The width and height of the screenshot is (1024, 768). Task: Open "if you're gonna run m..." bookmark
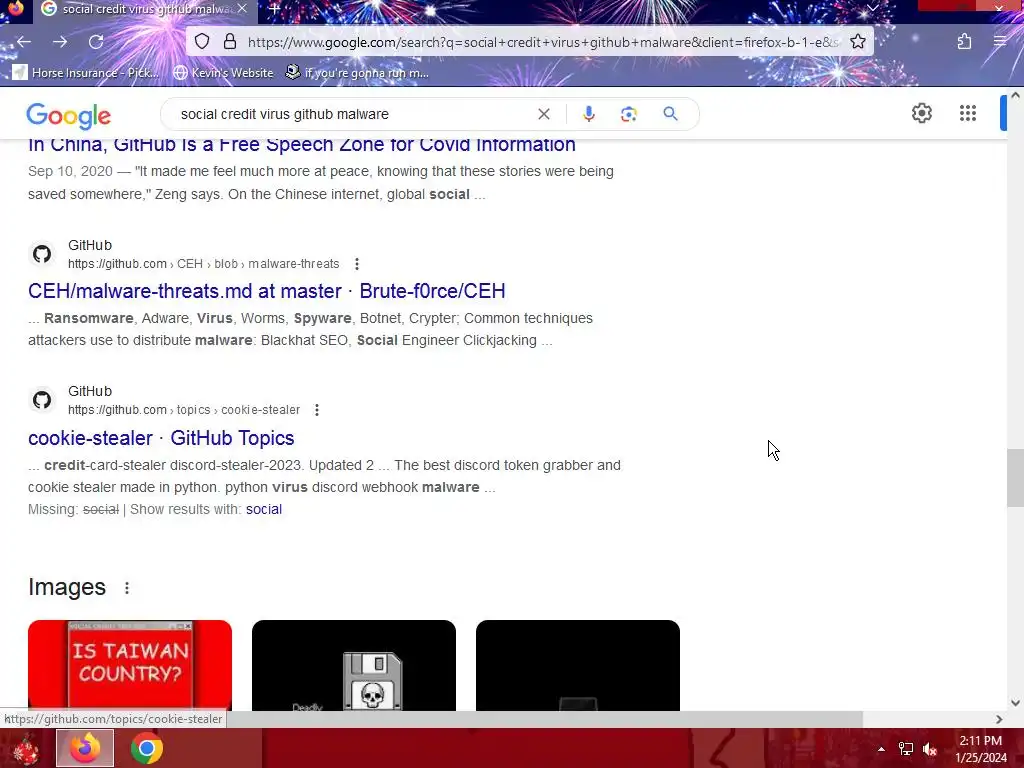(357, 72)
